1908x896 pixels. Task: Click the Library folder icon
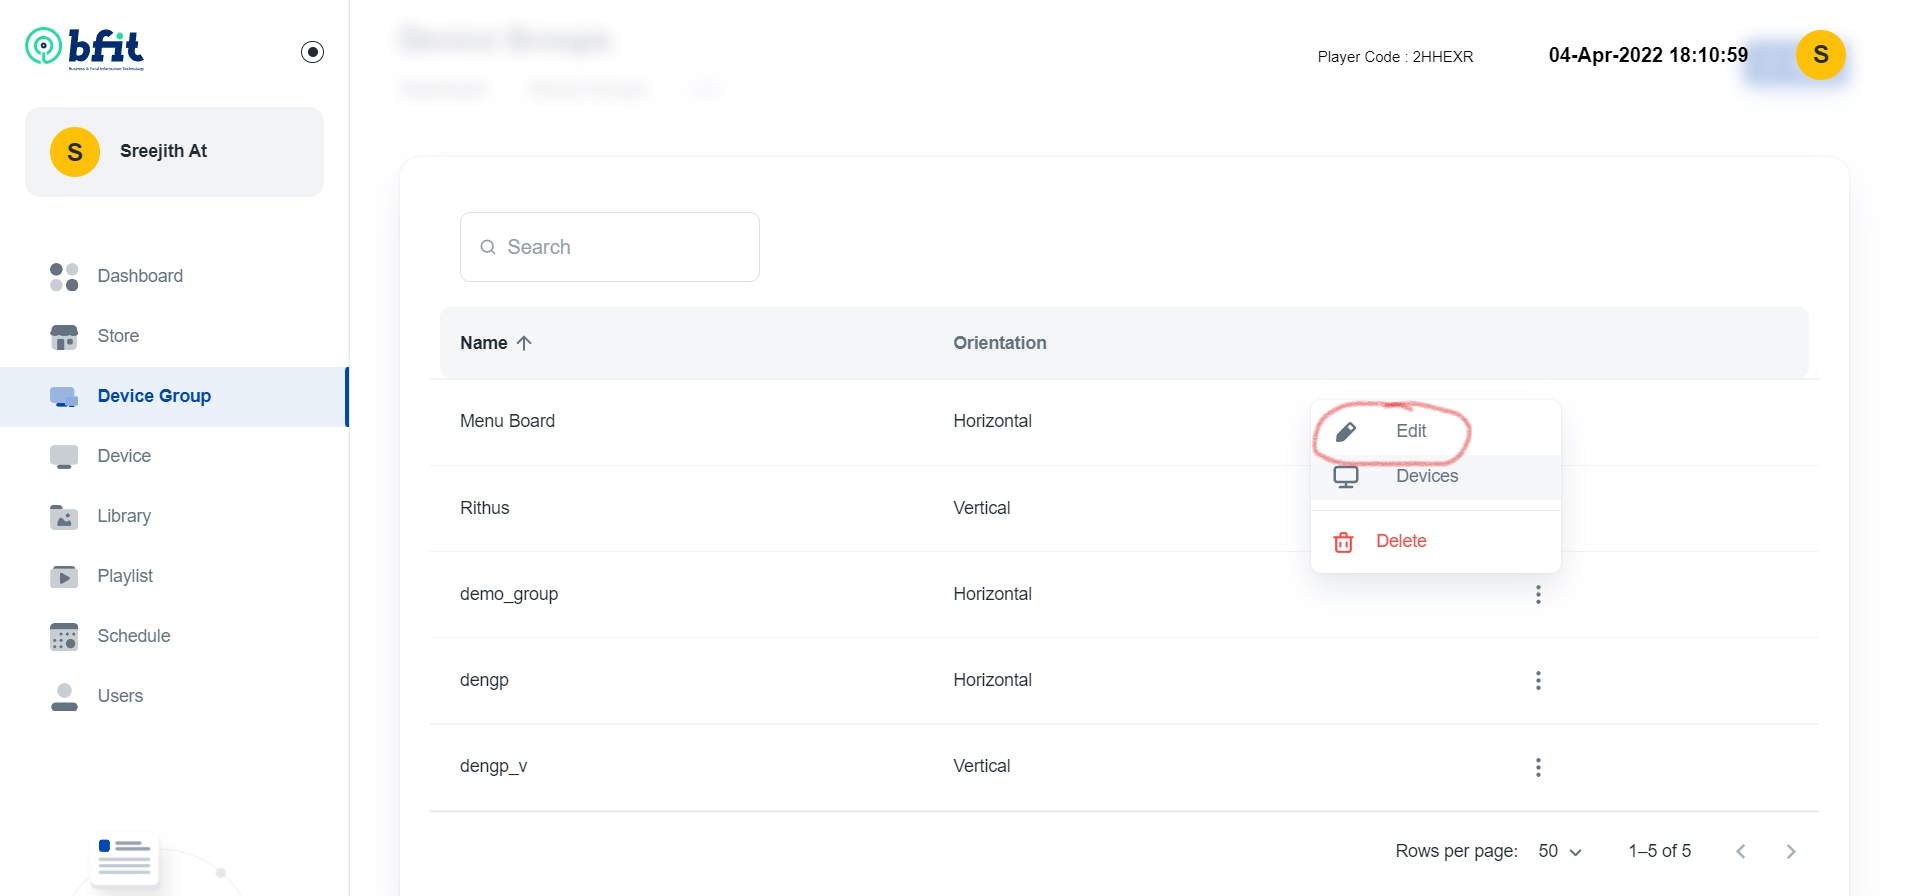(x=64, y=517)
